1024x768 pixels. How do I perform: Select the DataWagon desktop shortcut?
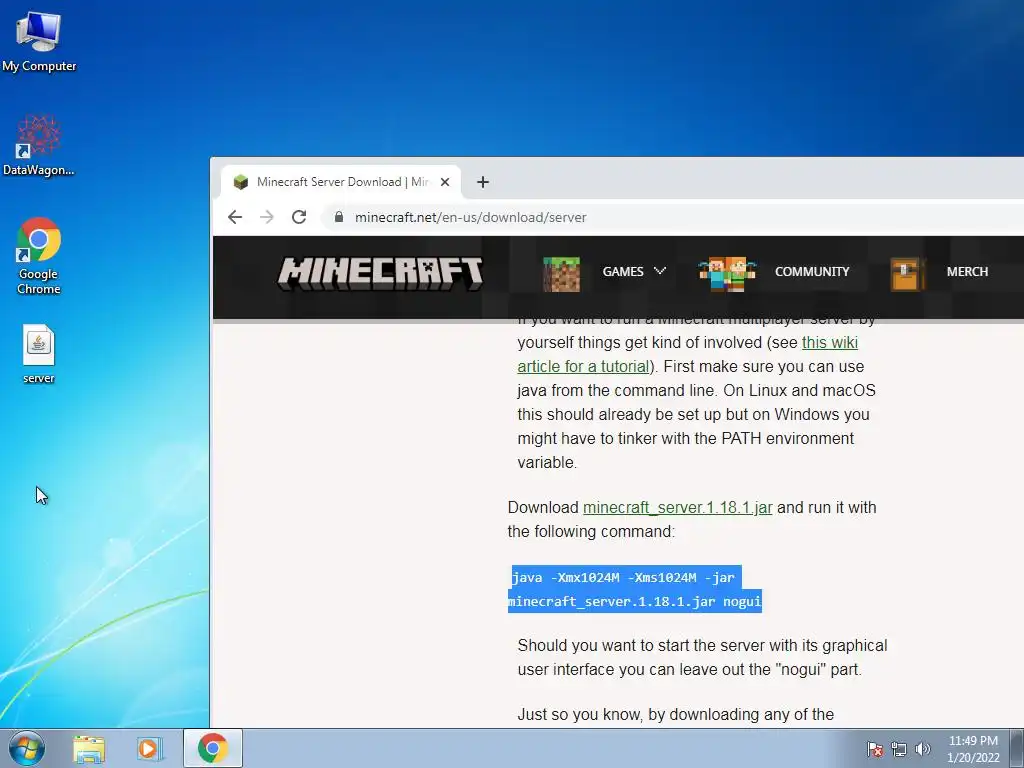click(x=39, y=145)
